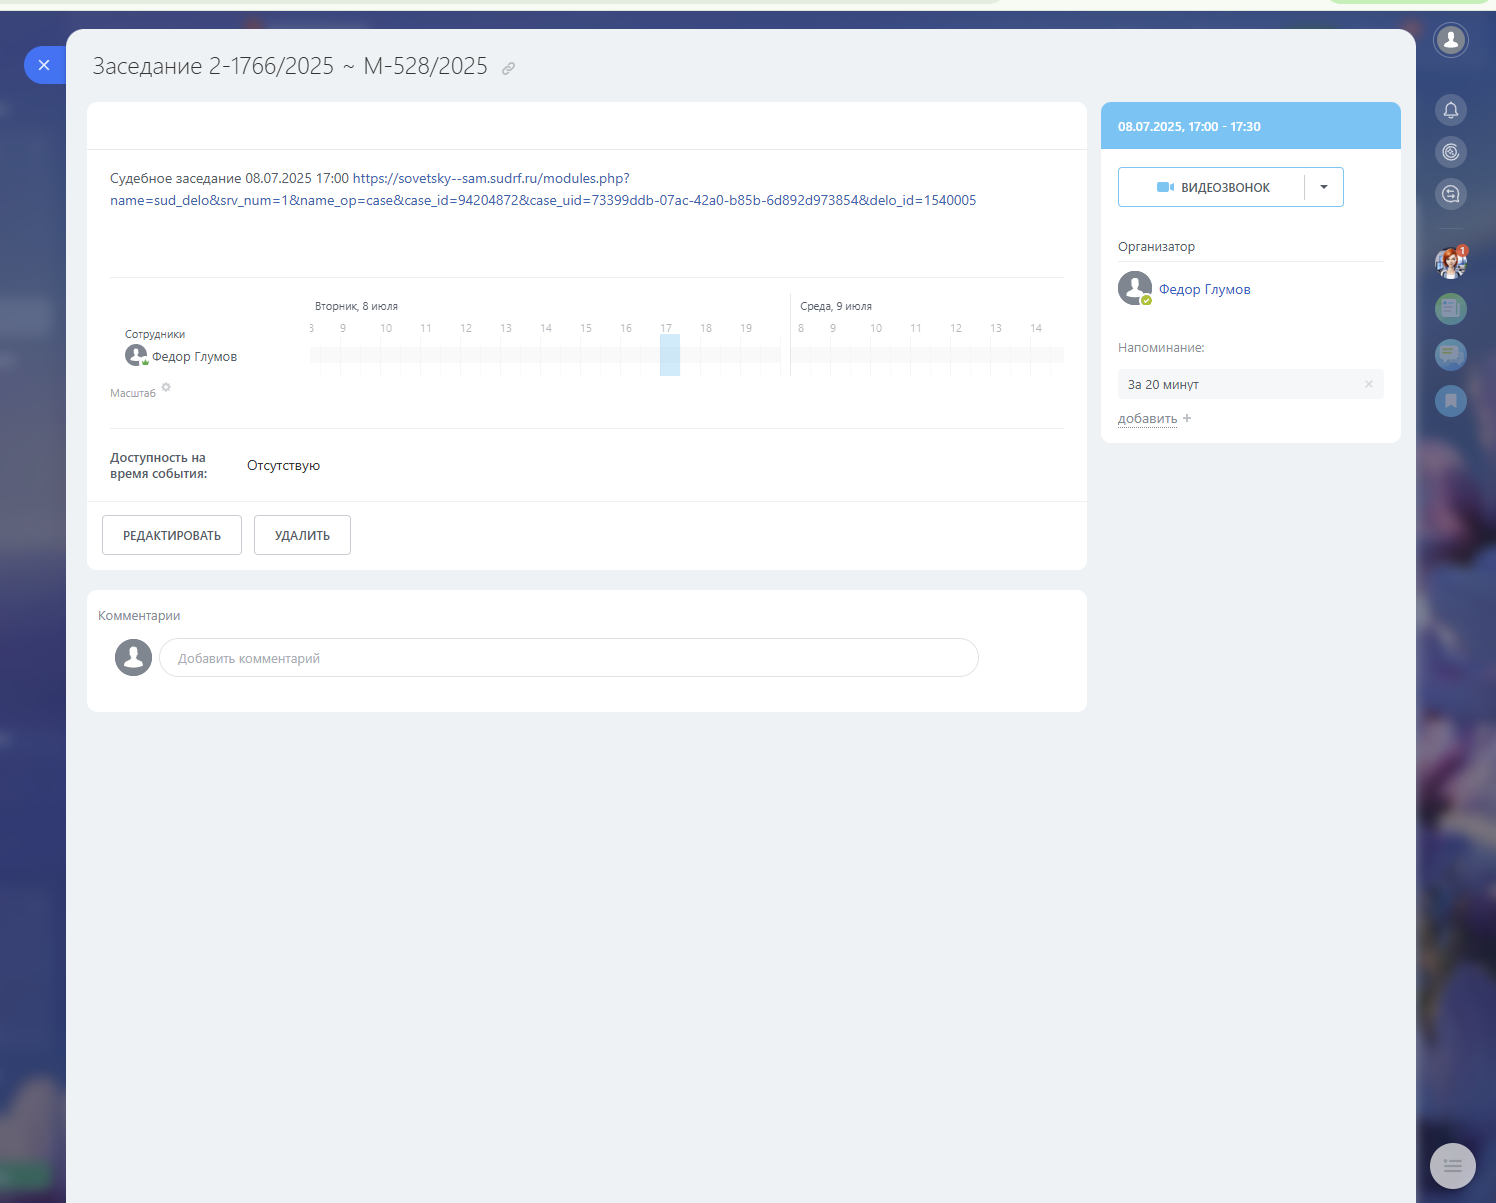The height and width of the screenshot is (1203, 1496).
Task: Expand the Видеозвонок dropdown arrow
Action: 1323,187
